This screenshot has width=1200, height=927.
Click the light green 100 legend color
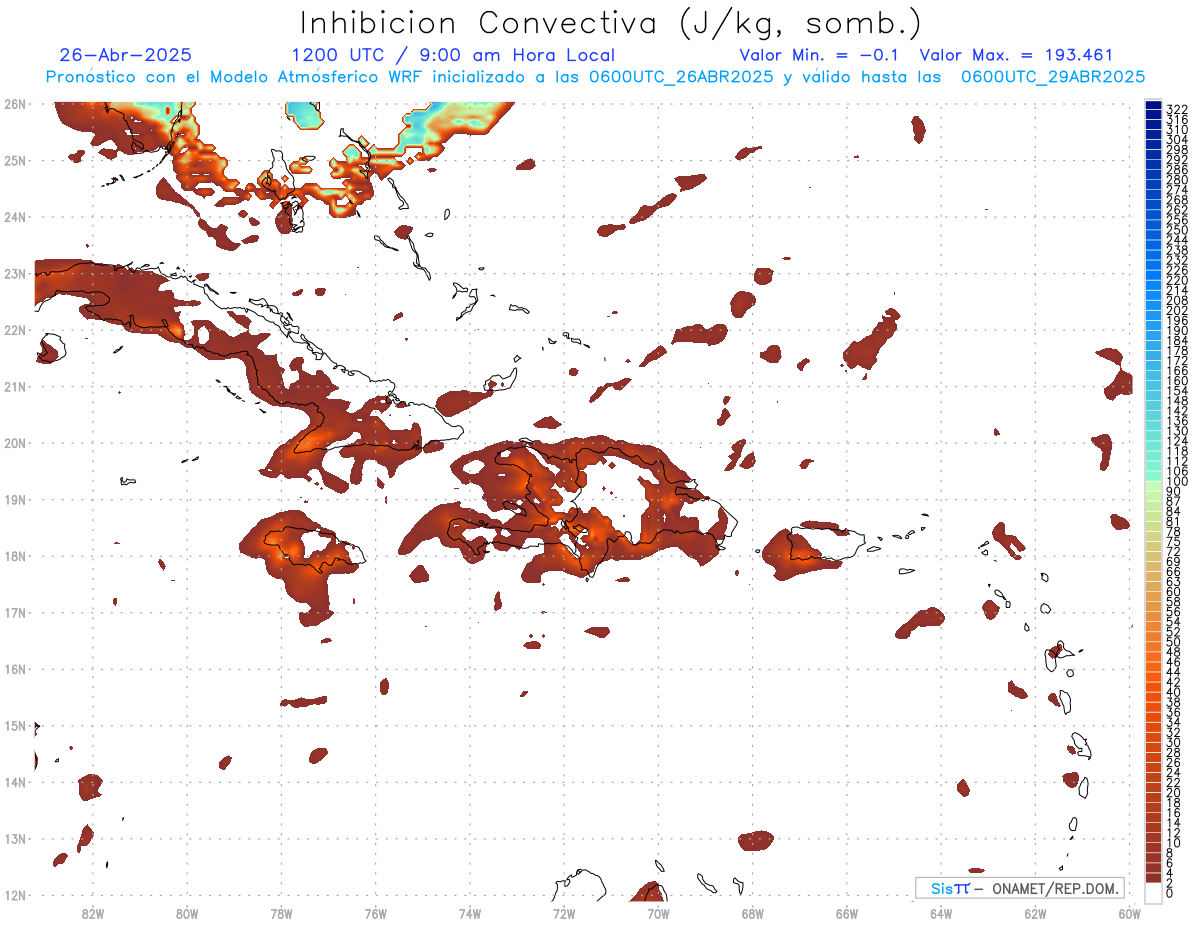(x=1153, y=484)
